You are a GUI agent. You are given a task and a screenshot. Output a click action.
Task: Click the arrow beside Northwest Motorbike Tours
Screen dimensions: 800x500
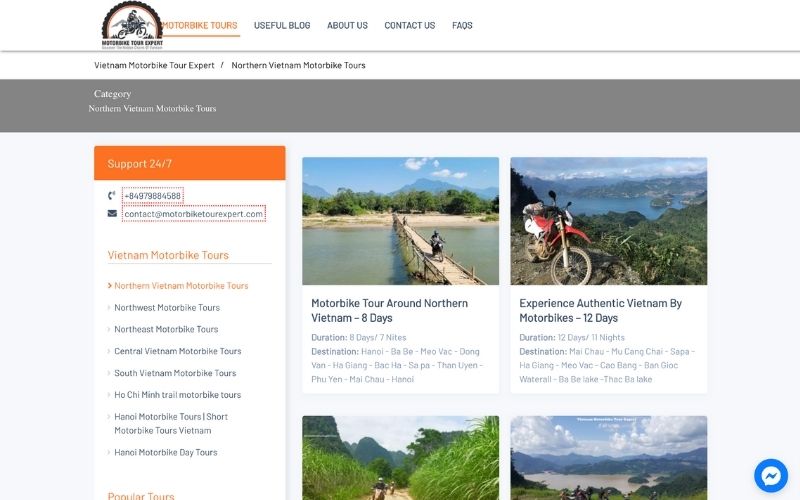(109, 308)
